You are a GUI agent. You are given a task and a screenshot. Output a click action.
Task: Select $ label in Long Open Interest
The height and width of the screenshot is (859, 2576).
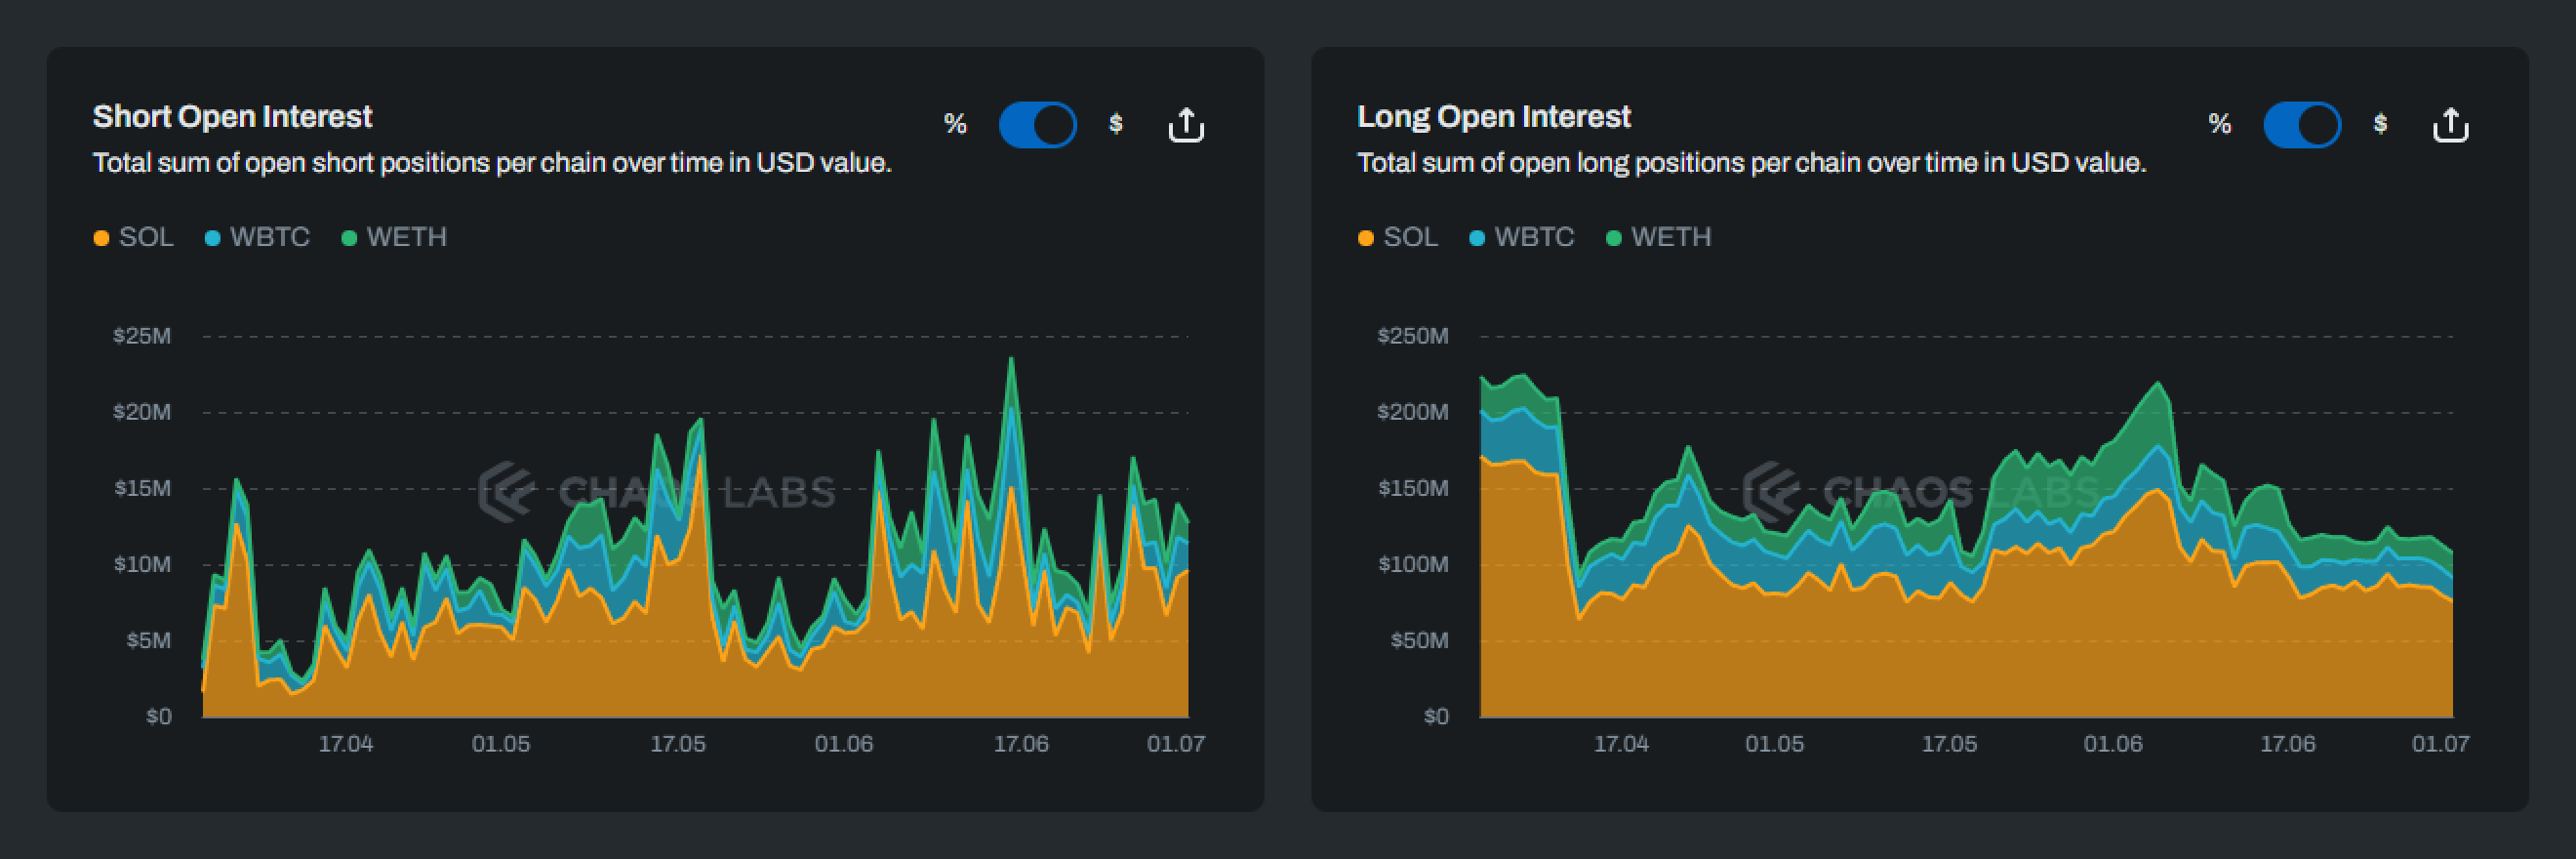[2380, 124]
